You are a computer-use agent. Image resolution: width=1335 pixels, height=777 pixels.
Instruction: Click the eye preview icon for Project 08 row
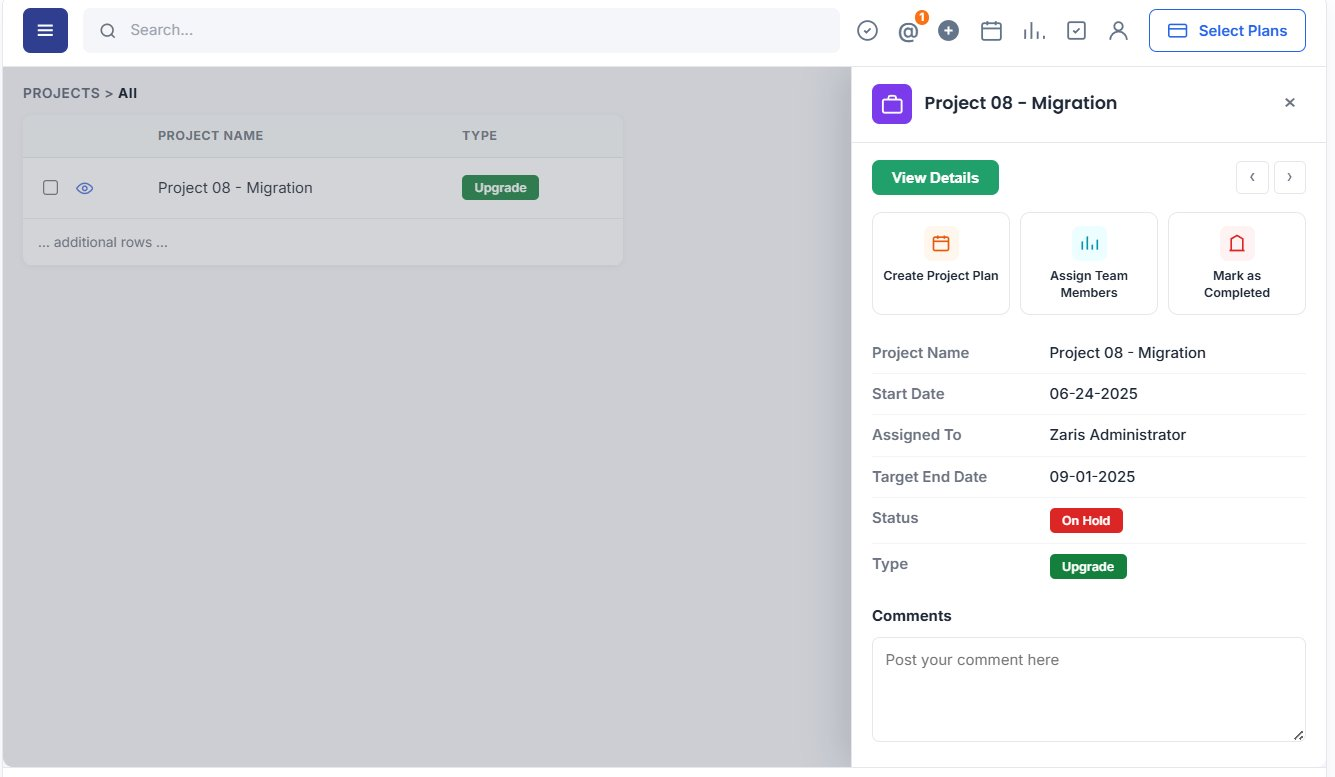click(85, 188)
